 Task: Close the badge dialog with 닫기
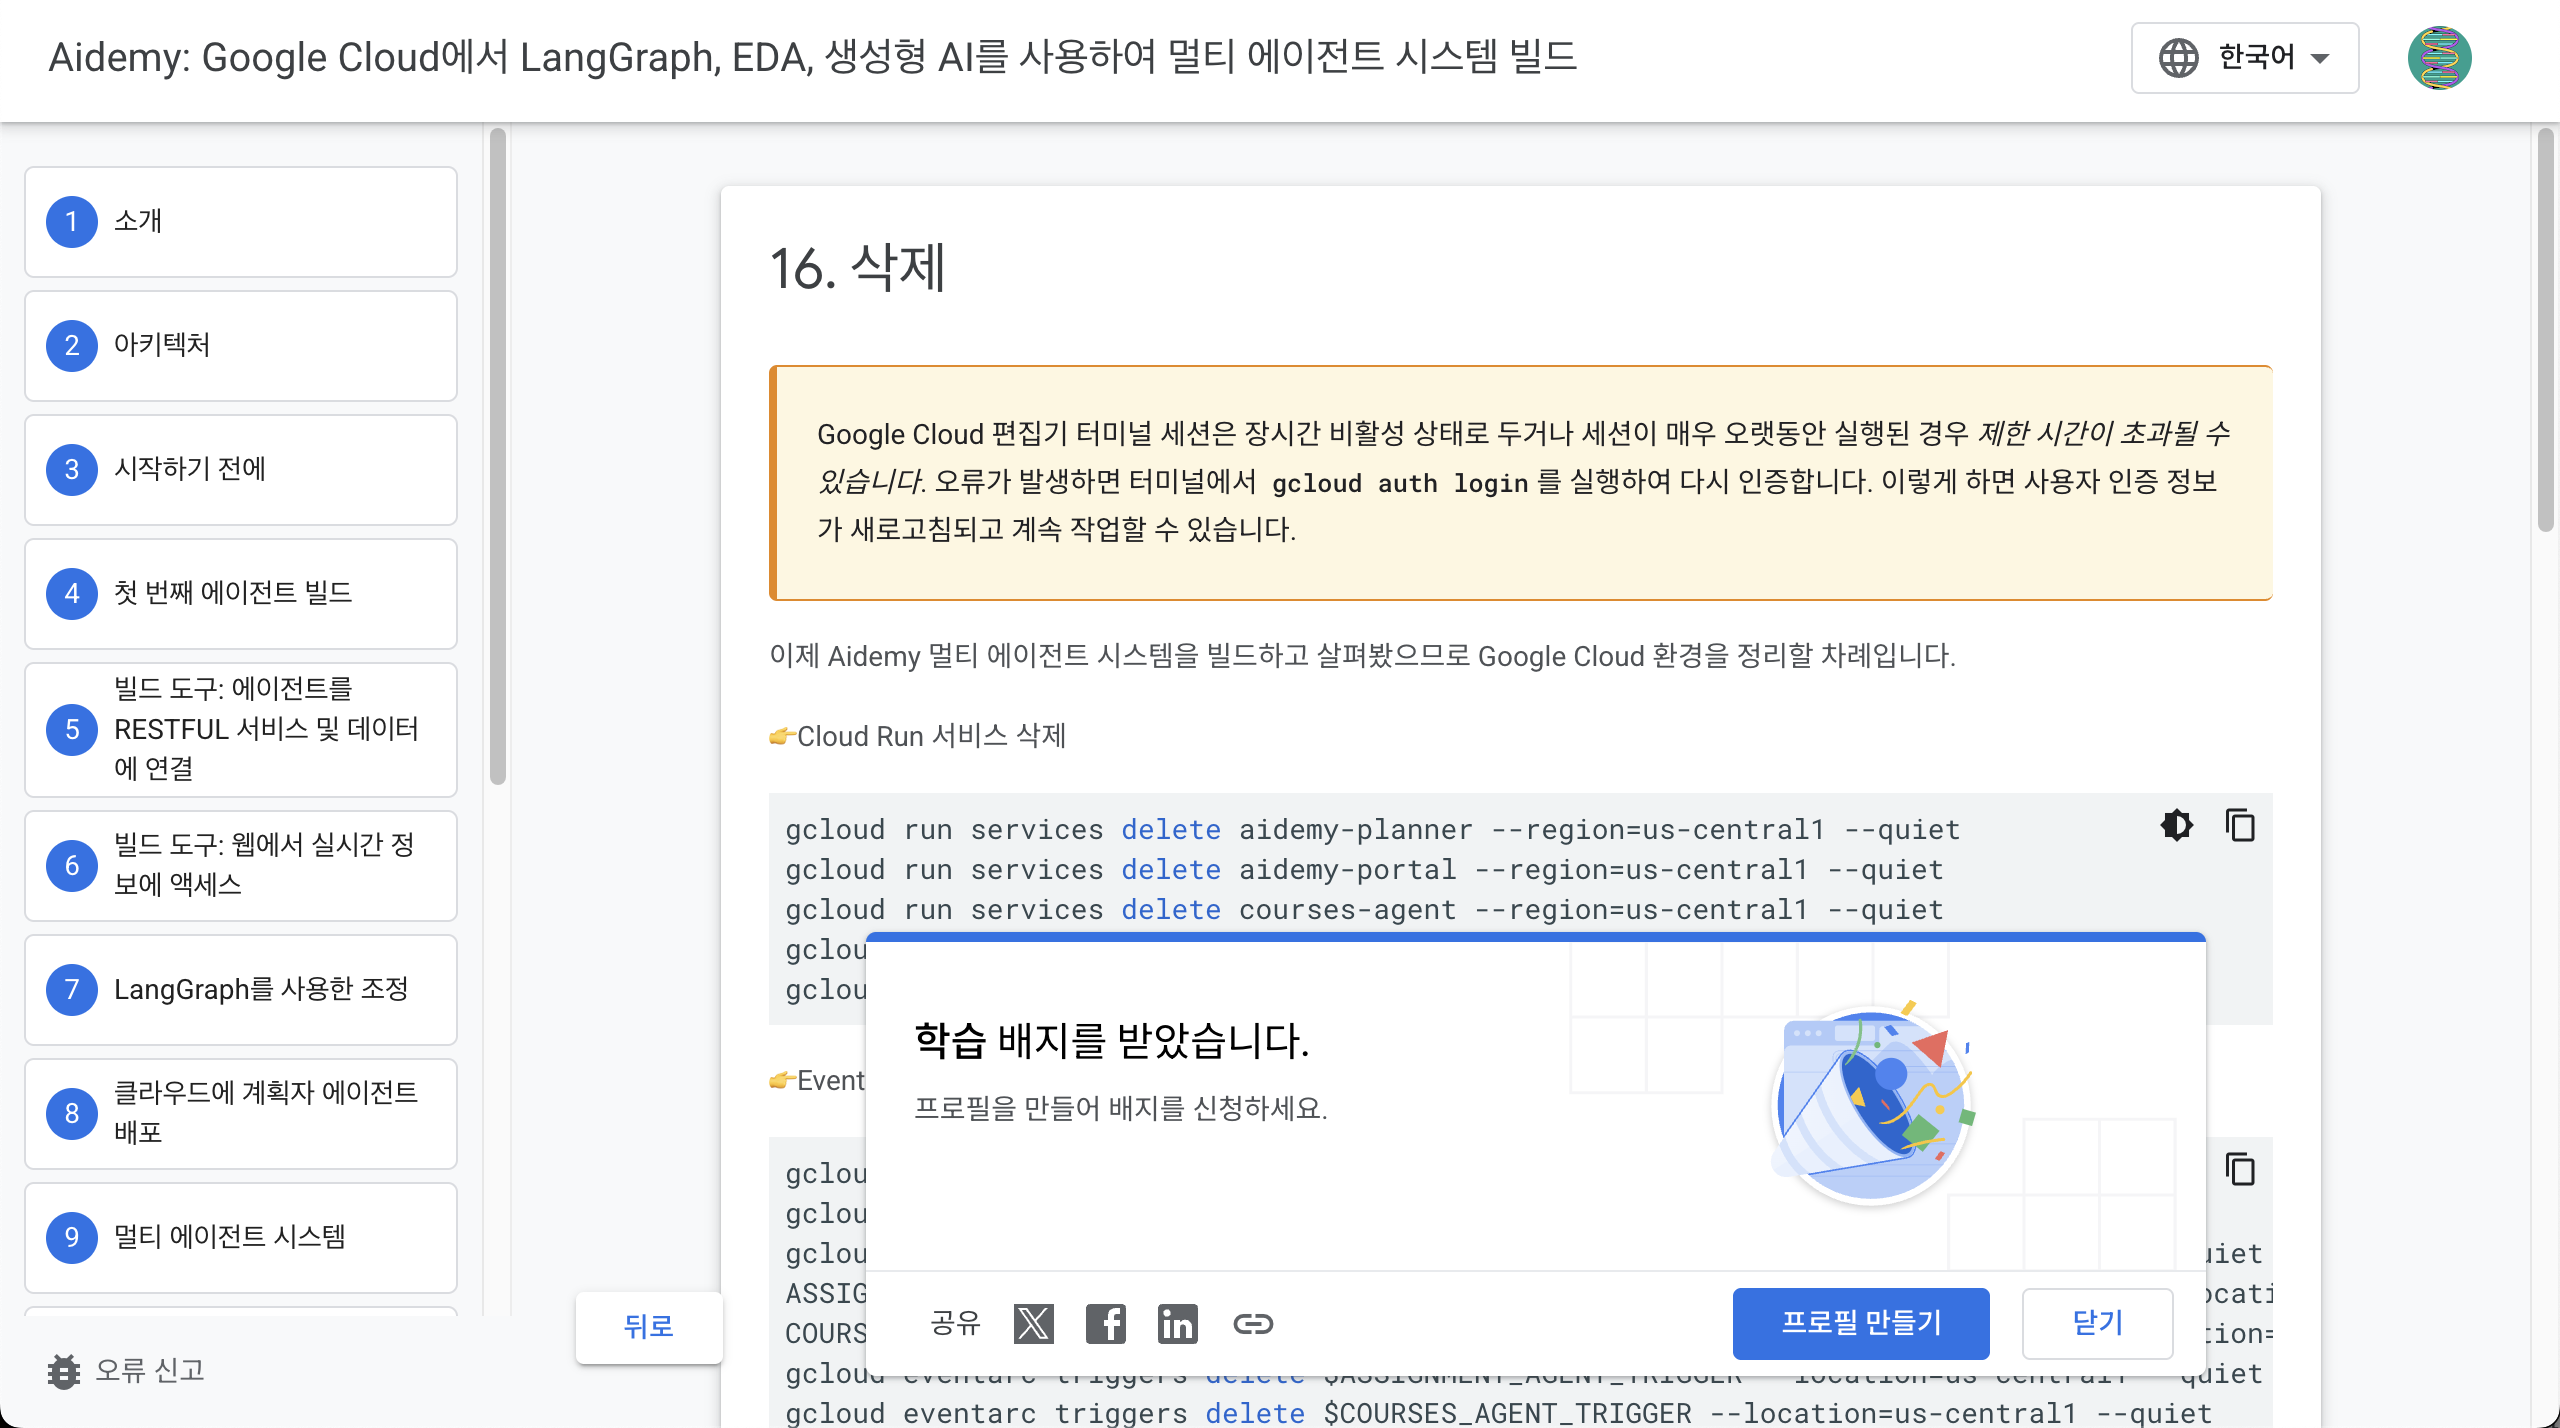pyautogui.click(x=2097, y=1323)
